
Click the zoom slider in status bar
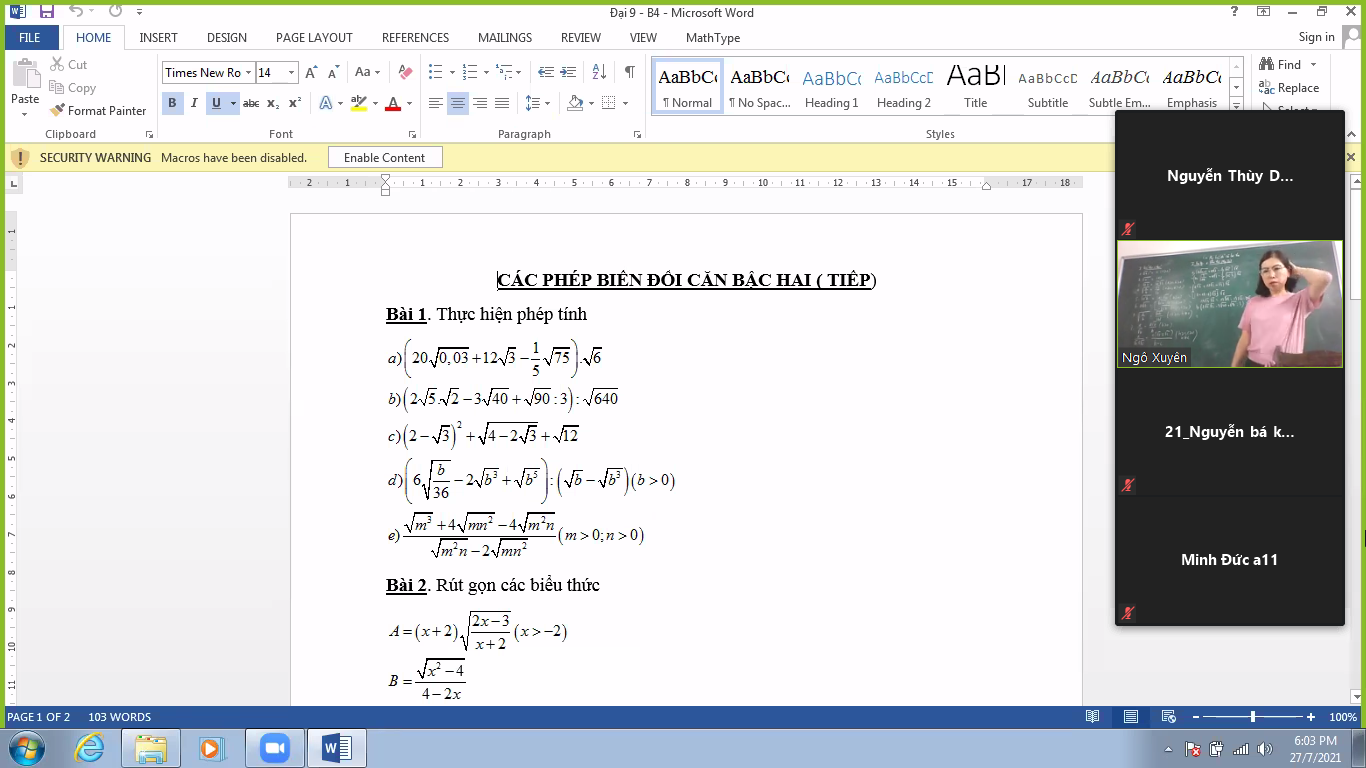(1253, 717)
